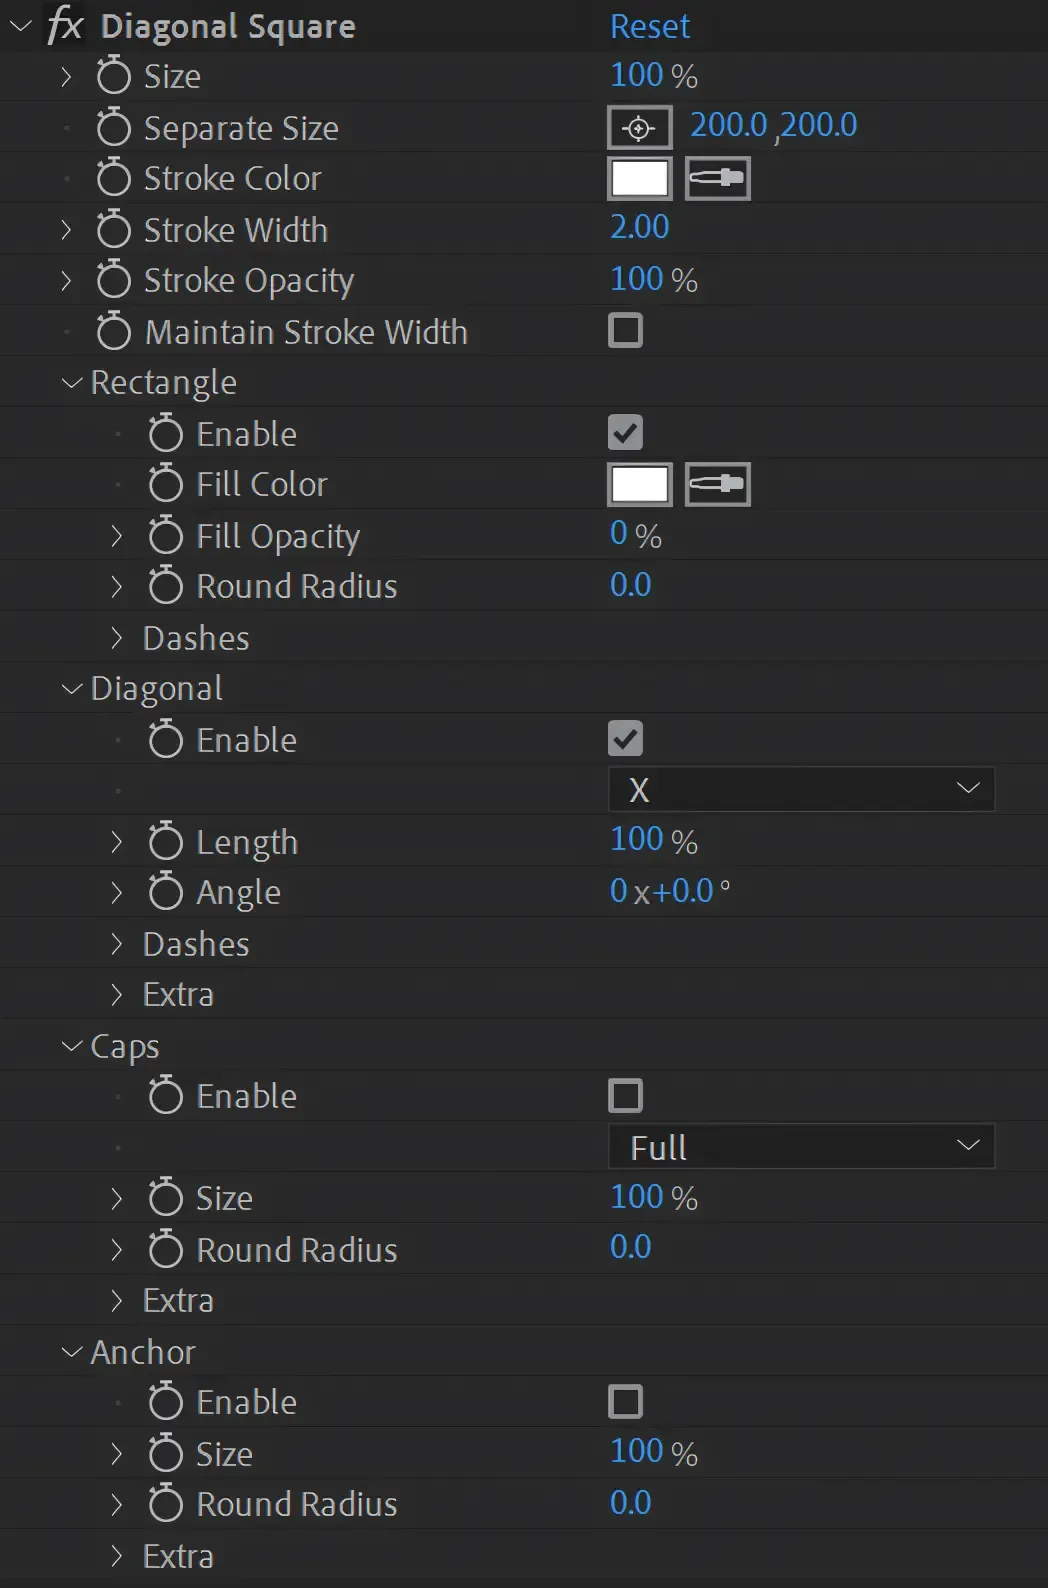1048x1588 pixels.
Task: Open the Diagonal type dropdown showing X
Action: coord(802,789)
